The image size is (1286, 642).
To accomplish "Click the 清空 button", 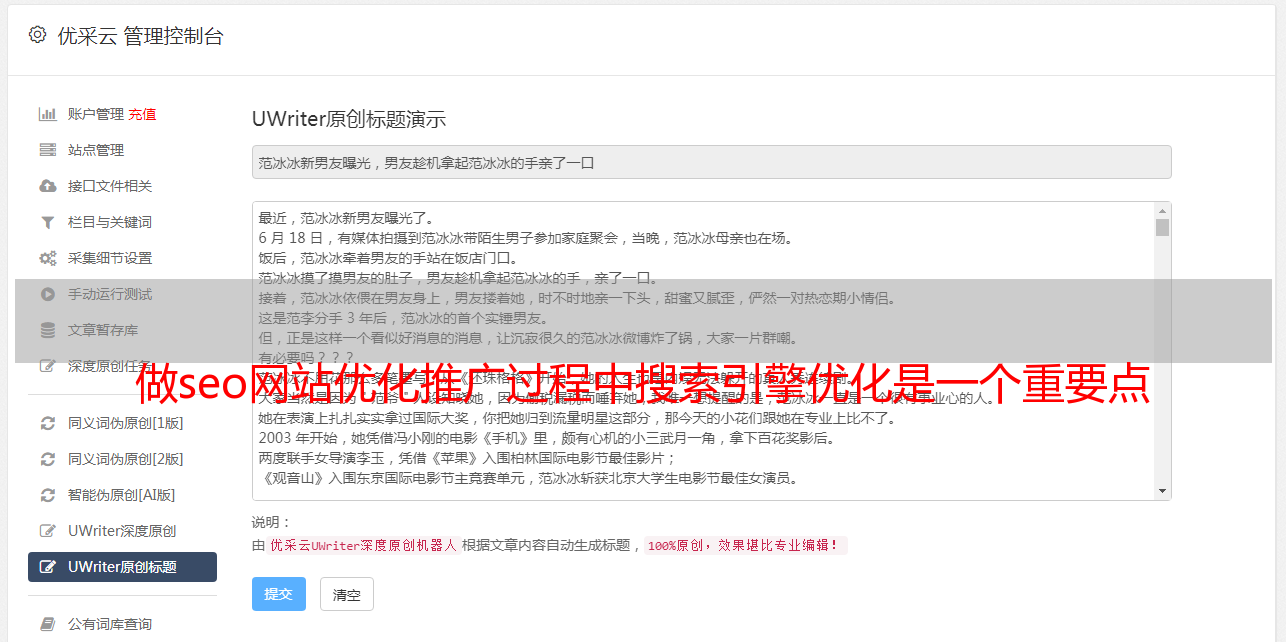I will point(347,594).
